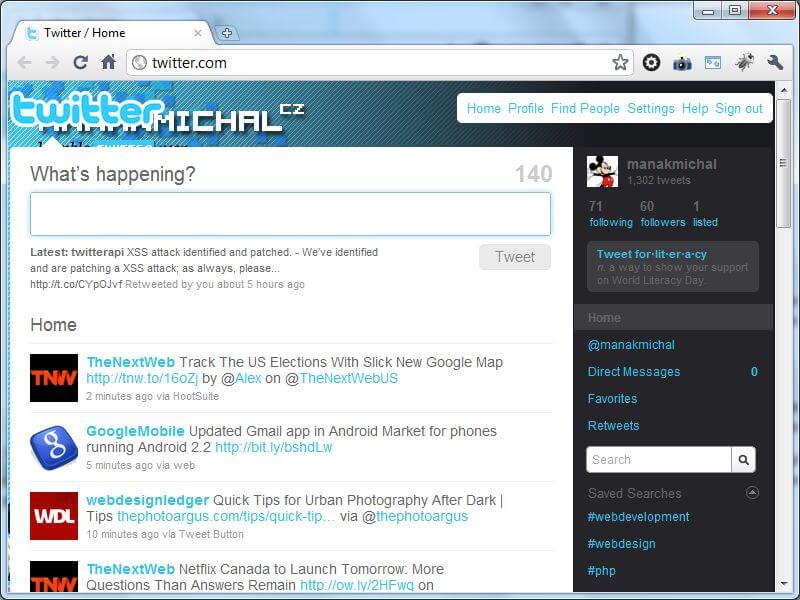800x600 pixels.
Task: View the 71 following list
Action: 611,214
